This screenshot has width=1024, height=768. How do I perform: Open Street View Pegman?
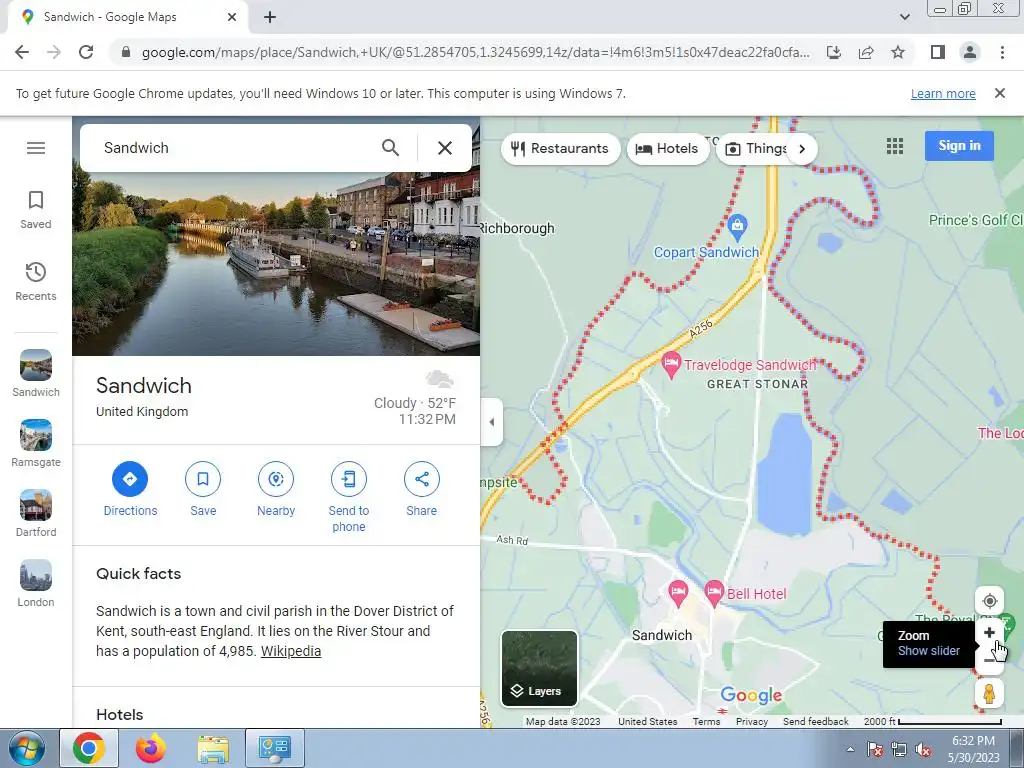tap(989, 693)
